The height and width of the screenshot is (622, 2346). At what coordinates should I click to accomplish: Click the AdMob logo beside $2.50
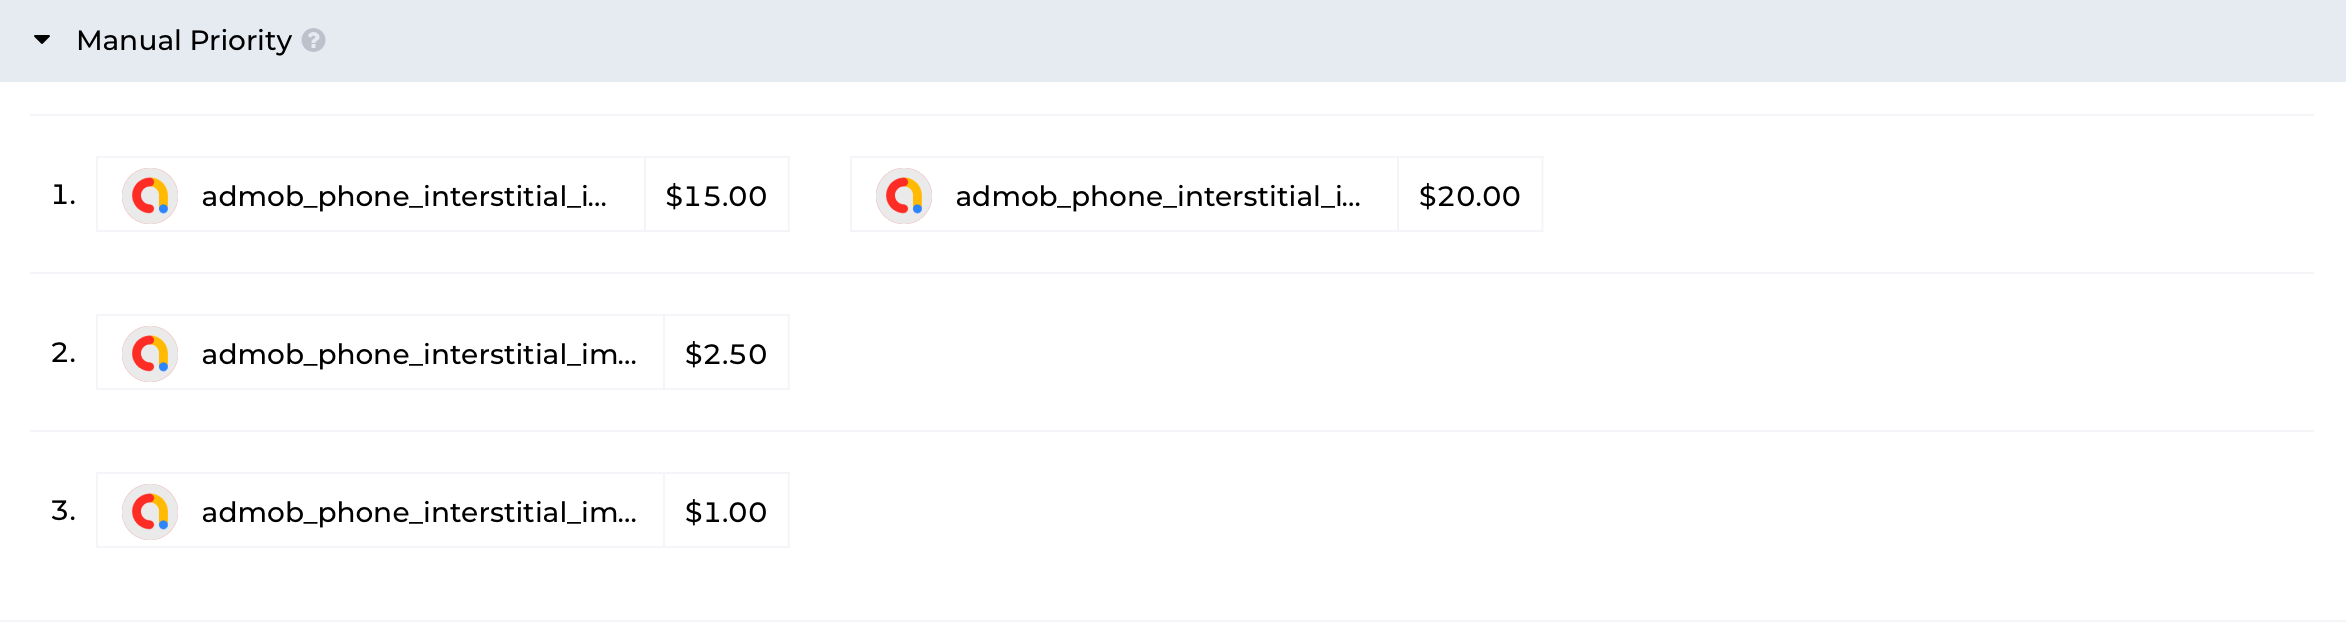pyautogui.click(x=150, y=353)
